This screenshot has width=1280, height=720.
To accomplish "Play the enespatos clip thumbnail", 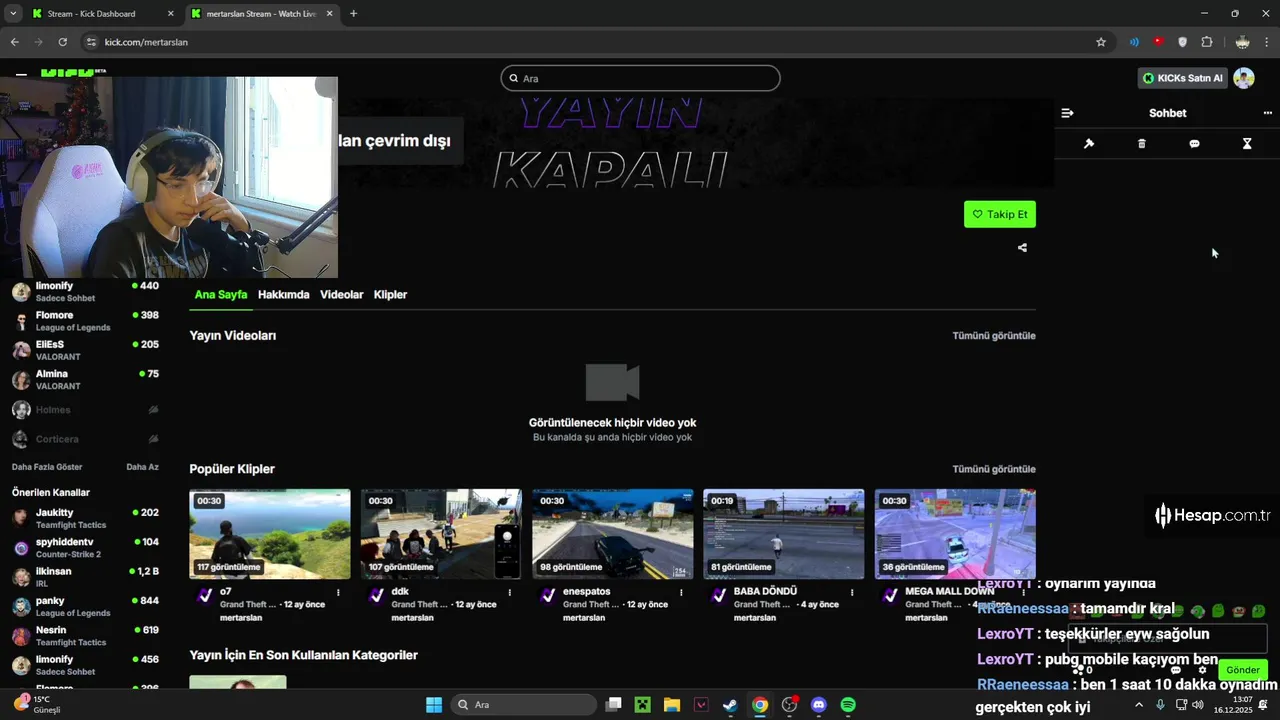I will click(612, 534).
